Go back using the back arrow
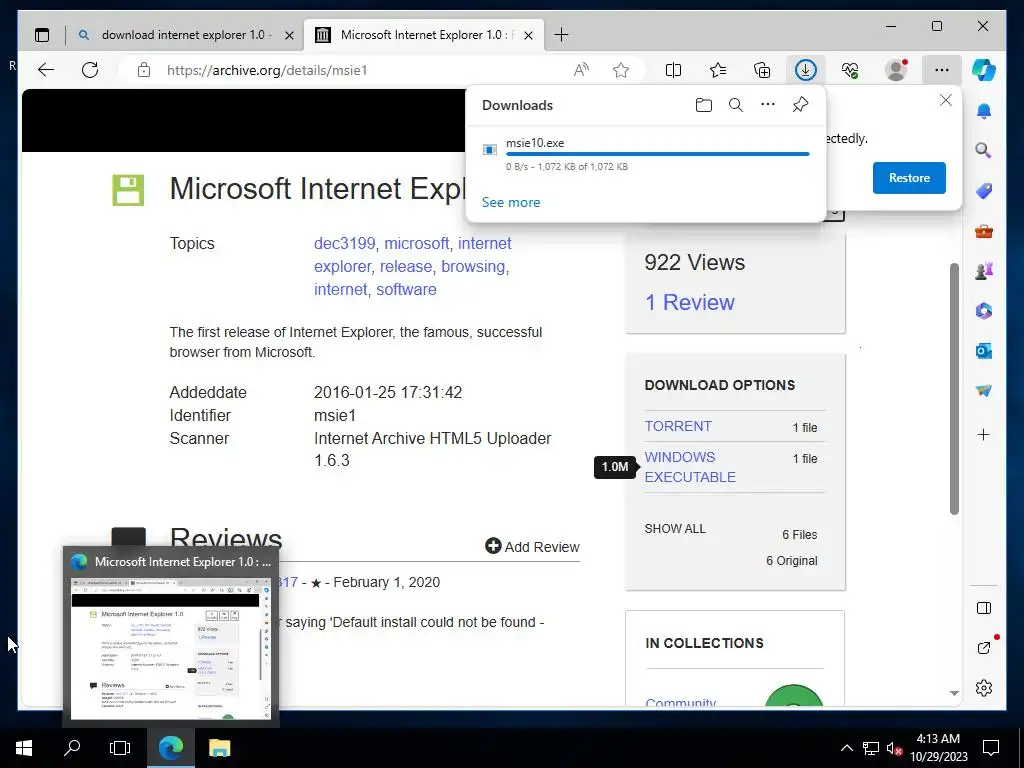 pyautogui.click(x=46, y=70)
